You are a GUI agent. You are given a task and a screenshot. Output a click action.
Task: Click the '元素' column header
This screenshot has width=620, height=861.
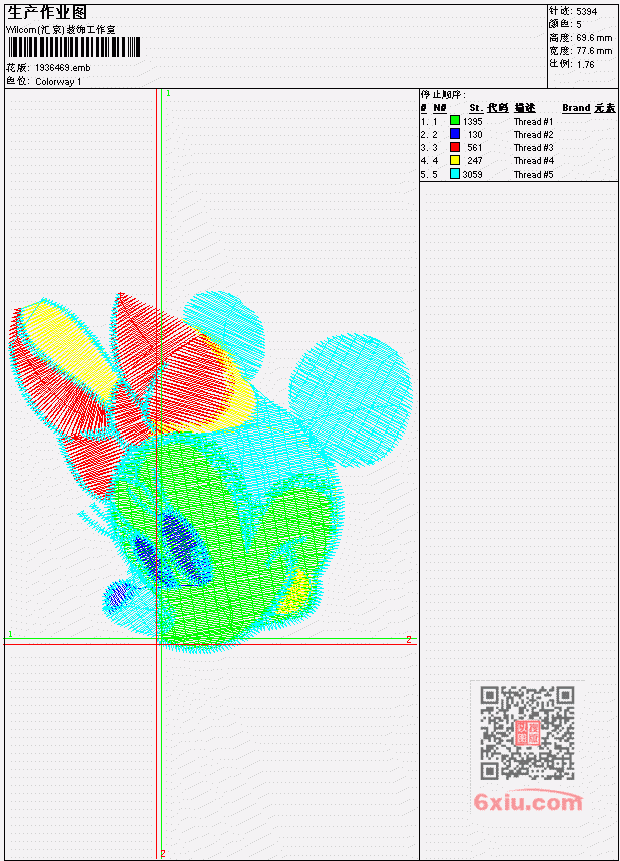pyautogui.click(x=605, y=108)
